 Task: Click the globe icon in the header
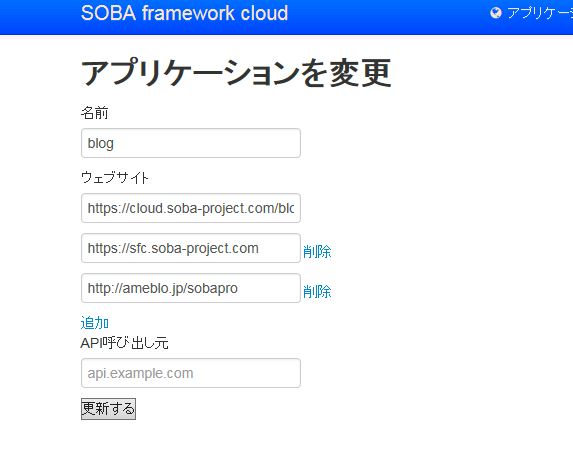[x=496, y=13]
